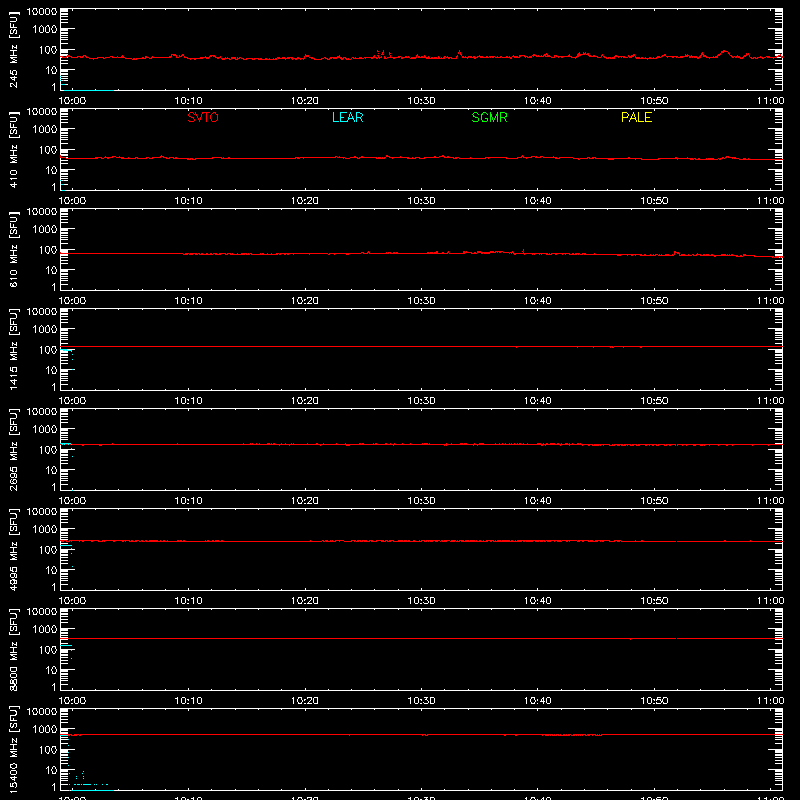
Task: Click the 10 tick value on 1415 MHz axis
Action: tap(51, 370)
